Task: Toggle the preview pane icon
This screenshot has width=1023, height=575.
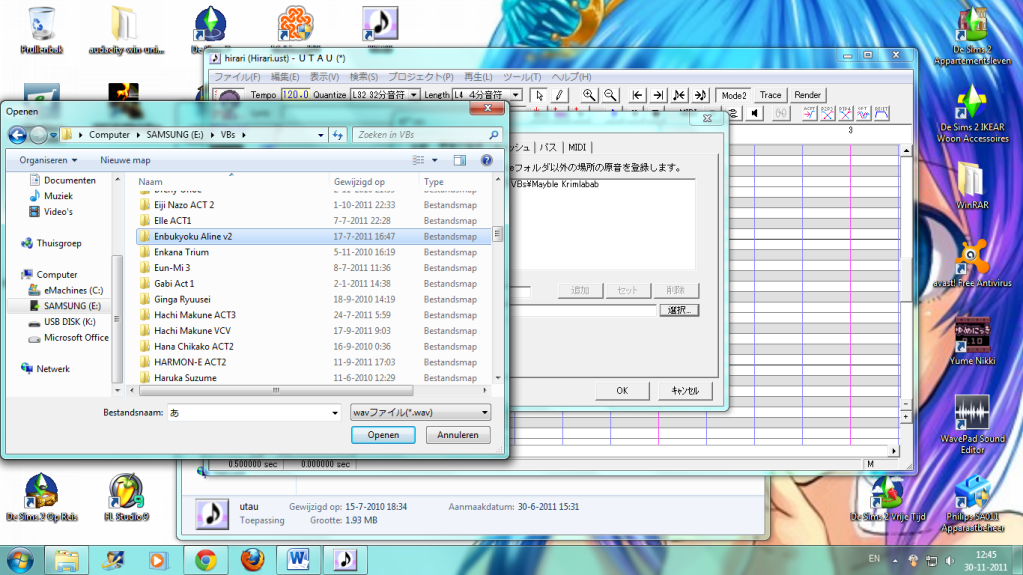Action: pos(460,160)
